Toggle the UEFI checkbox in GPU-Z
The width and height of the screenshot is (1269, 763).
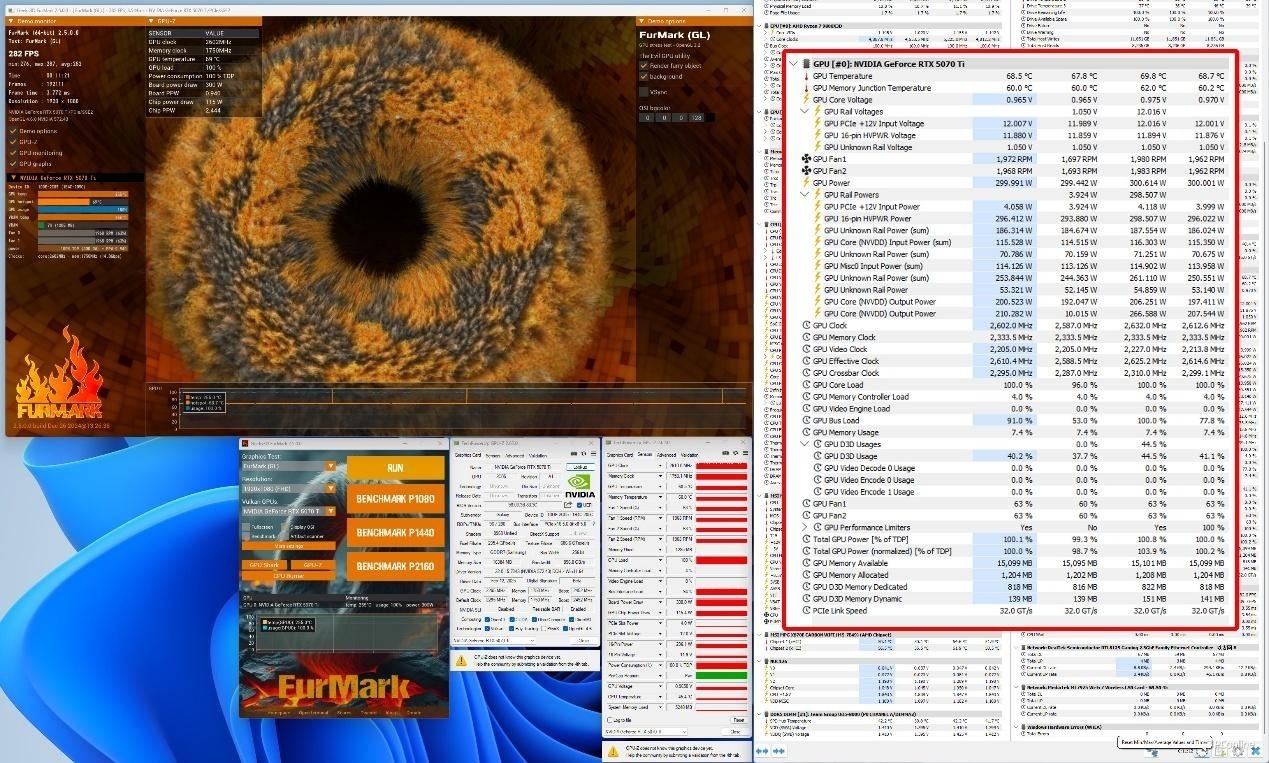tap(579, 505)
